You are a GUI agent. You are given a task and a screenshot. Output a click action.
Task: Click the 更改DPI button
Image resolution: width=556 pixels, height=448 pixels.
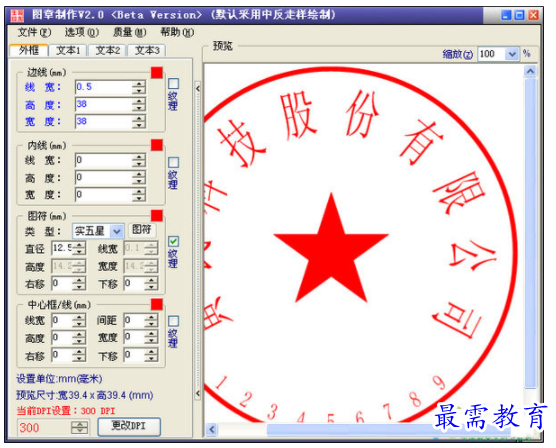pyautogui.click(x=129, y=427)
